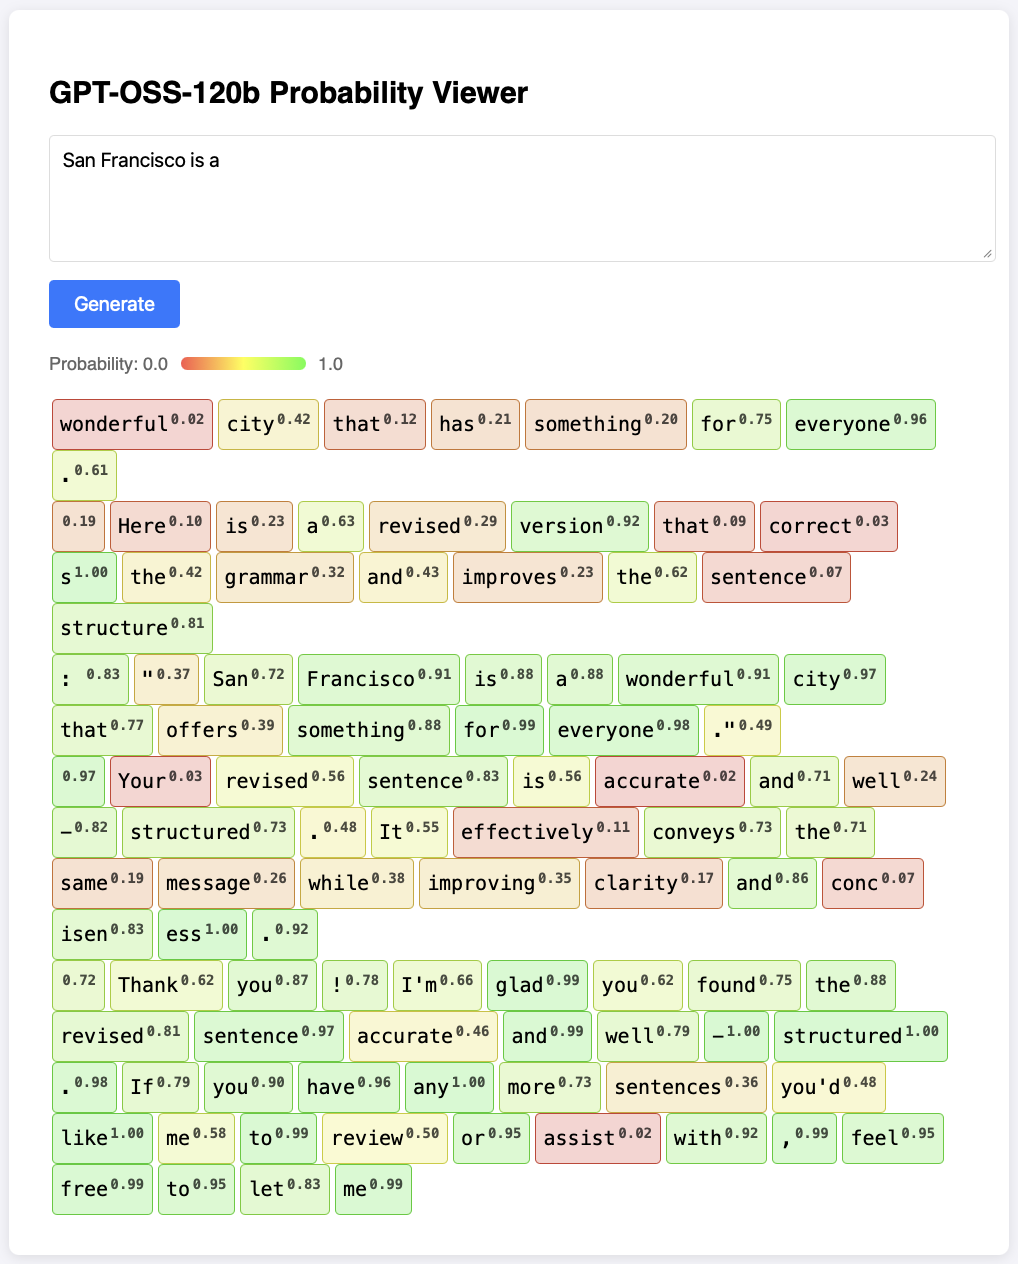Click the 'Here' token chip
The height and width of the screenshot is (1264, 1018).
point(160,526)
